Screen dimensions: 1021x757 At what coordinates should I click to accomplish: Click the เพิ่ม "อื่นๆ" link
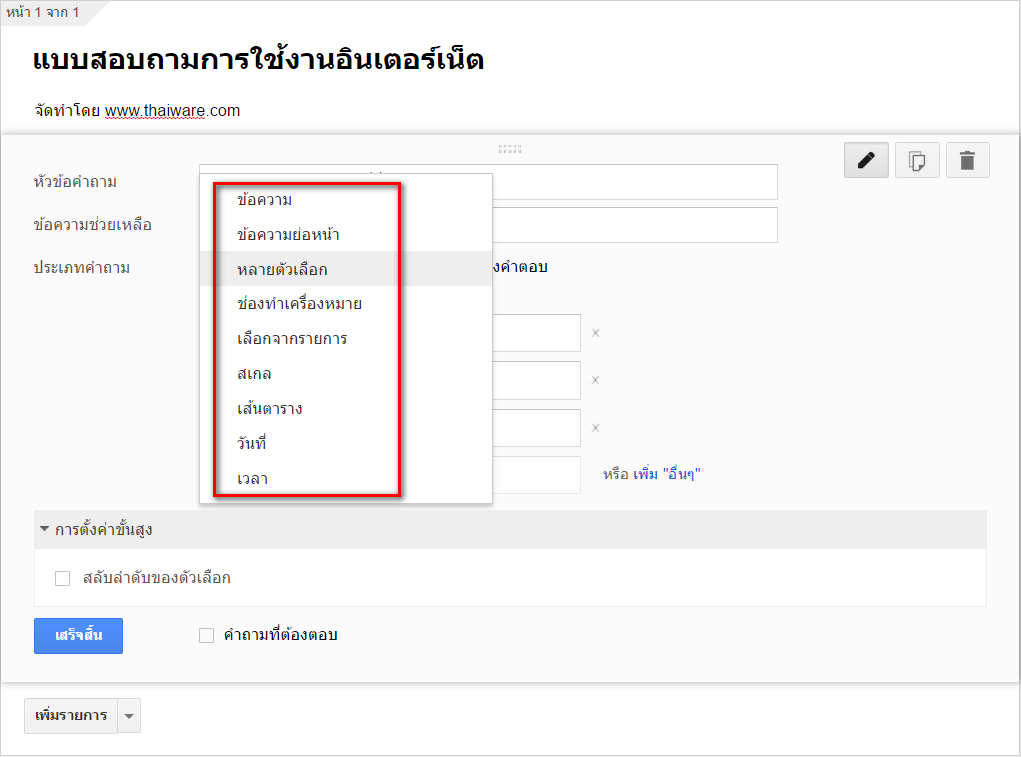click(x=667, y=474)
